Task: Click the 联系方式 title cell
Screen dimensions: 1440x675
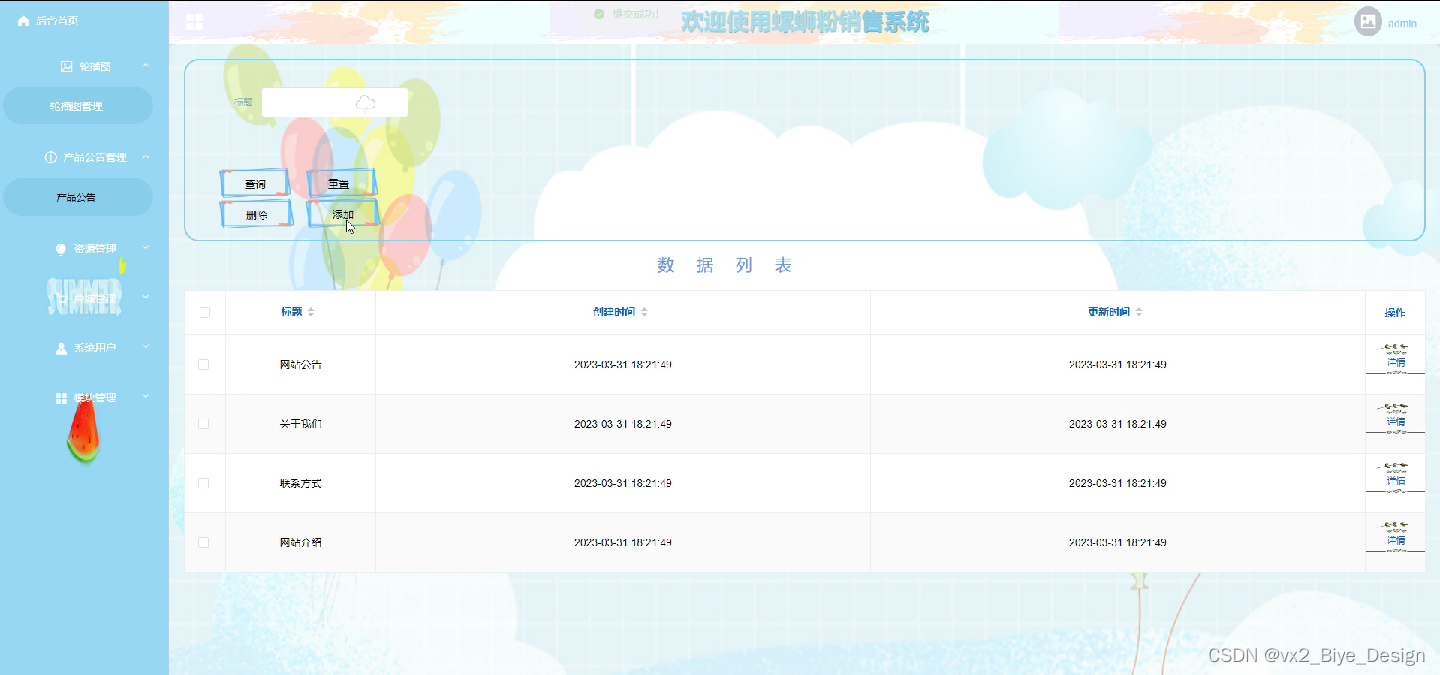Action: pos(300,483)
